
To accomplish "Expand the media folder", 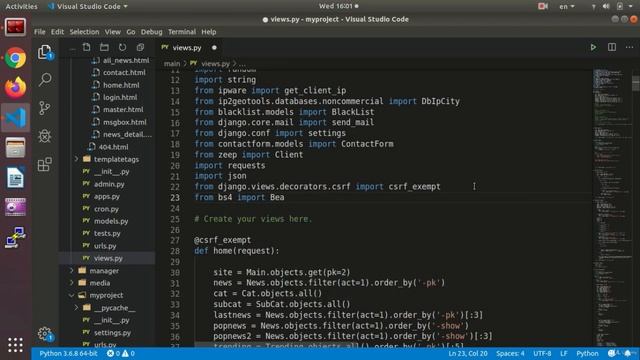I will pos(100,283).
